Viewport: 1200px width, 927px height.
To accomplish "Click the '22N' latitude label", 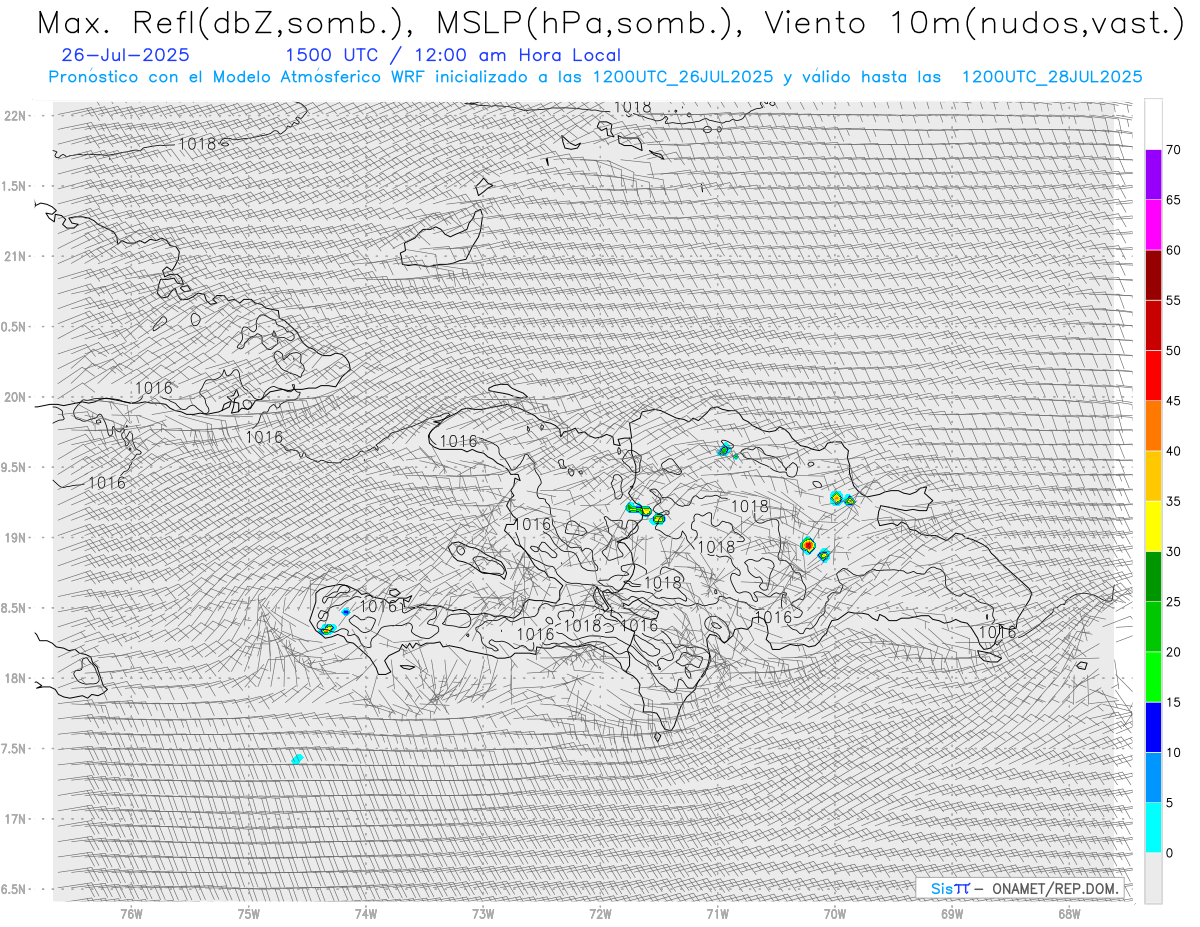I will (x=15, y=116).
